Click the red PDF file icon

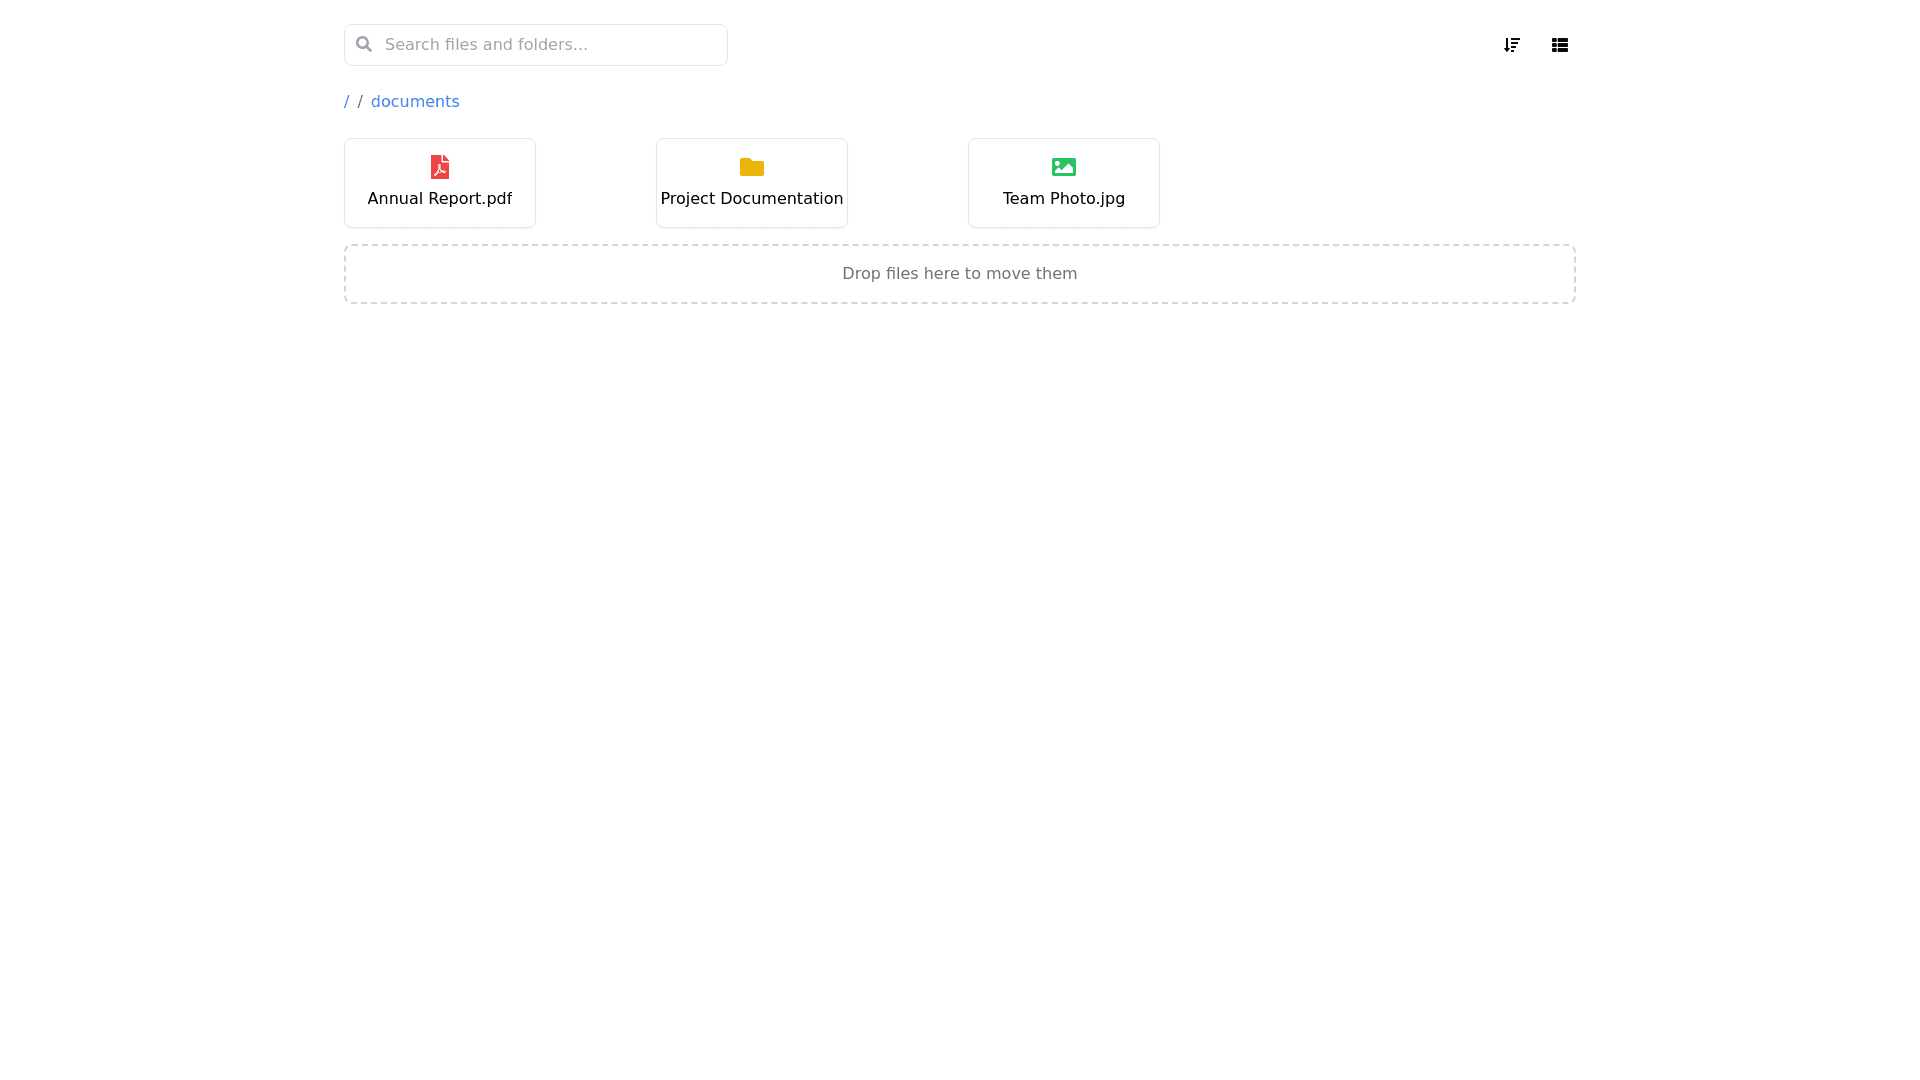tap(440, 167)
